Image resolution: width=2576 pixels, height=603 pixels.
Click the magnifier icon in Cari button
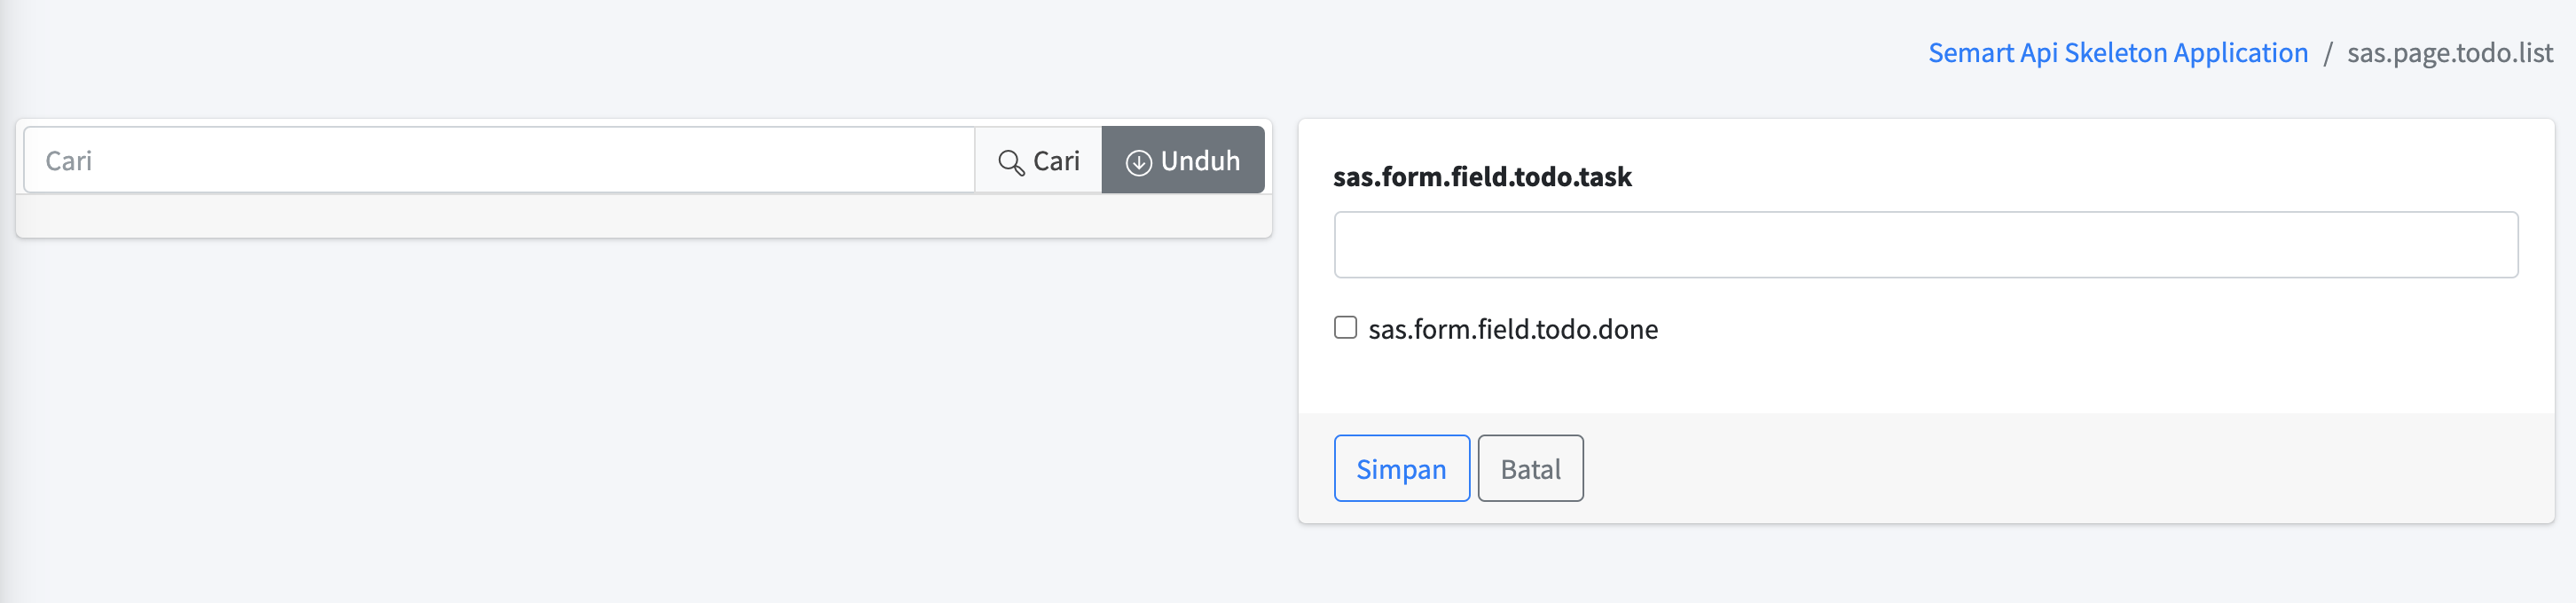tap(1011, 162)
